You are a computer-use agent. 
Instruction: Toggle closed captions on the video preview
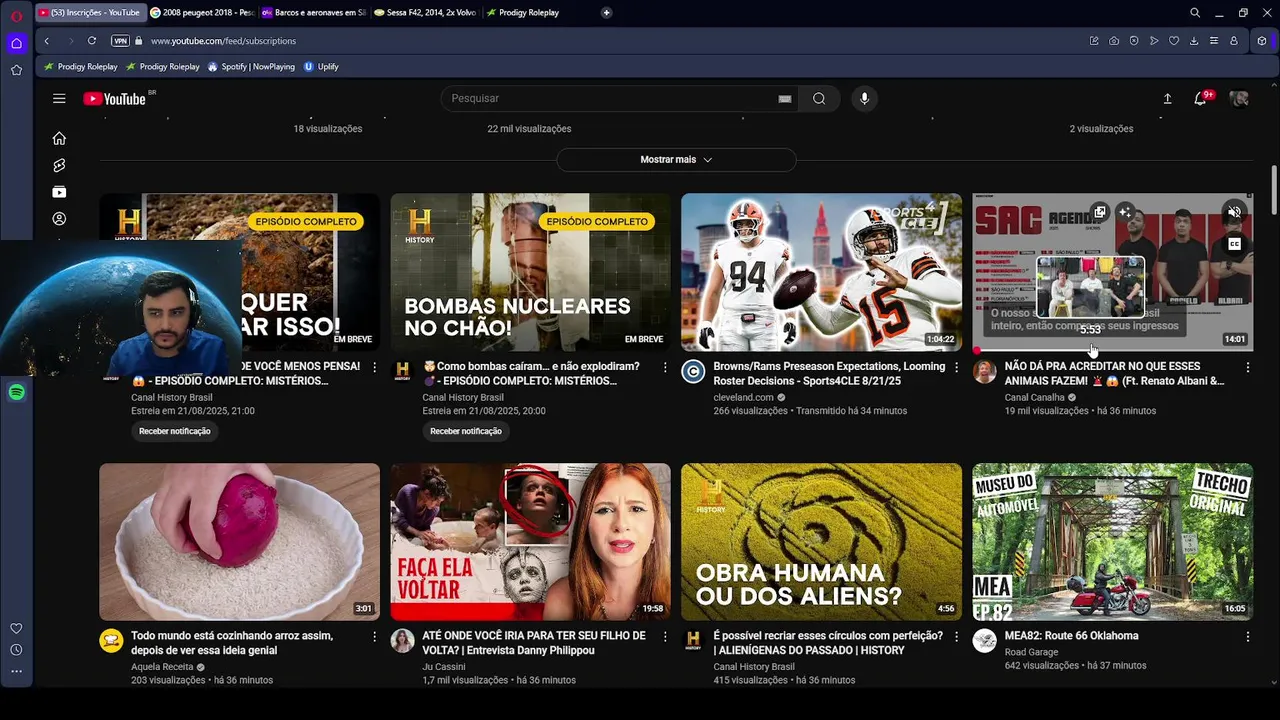pos(1234,244)
